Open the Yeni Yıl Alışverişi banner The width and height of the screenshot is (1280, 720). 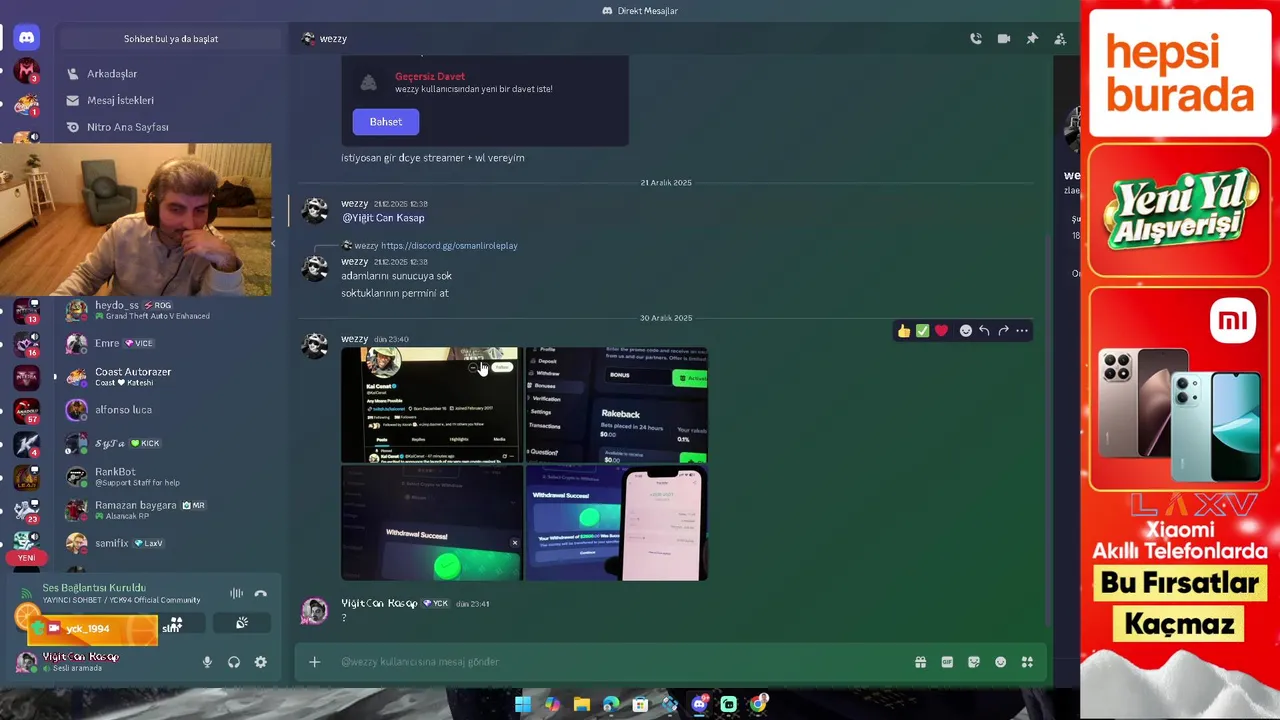1180,211
